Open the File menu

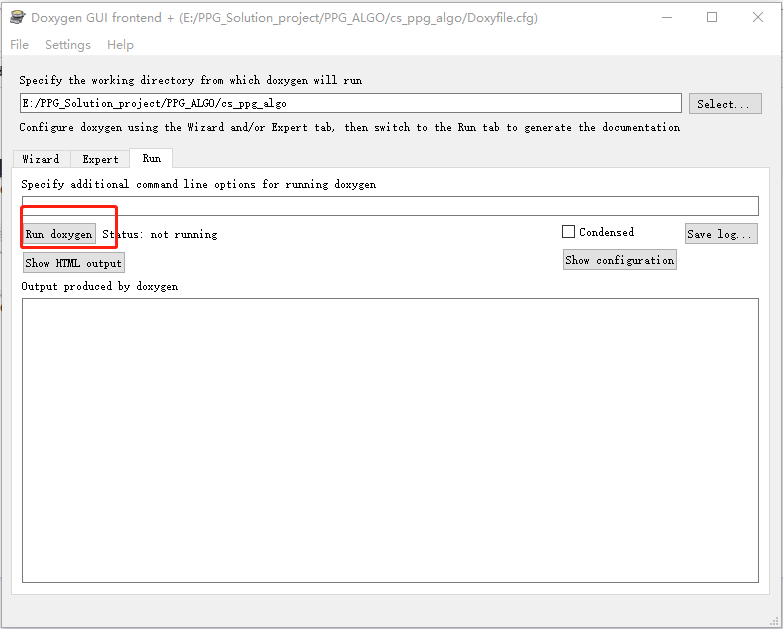tap(19, 45)
